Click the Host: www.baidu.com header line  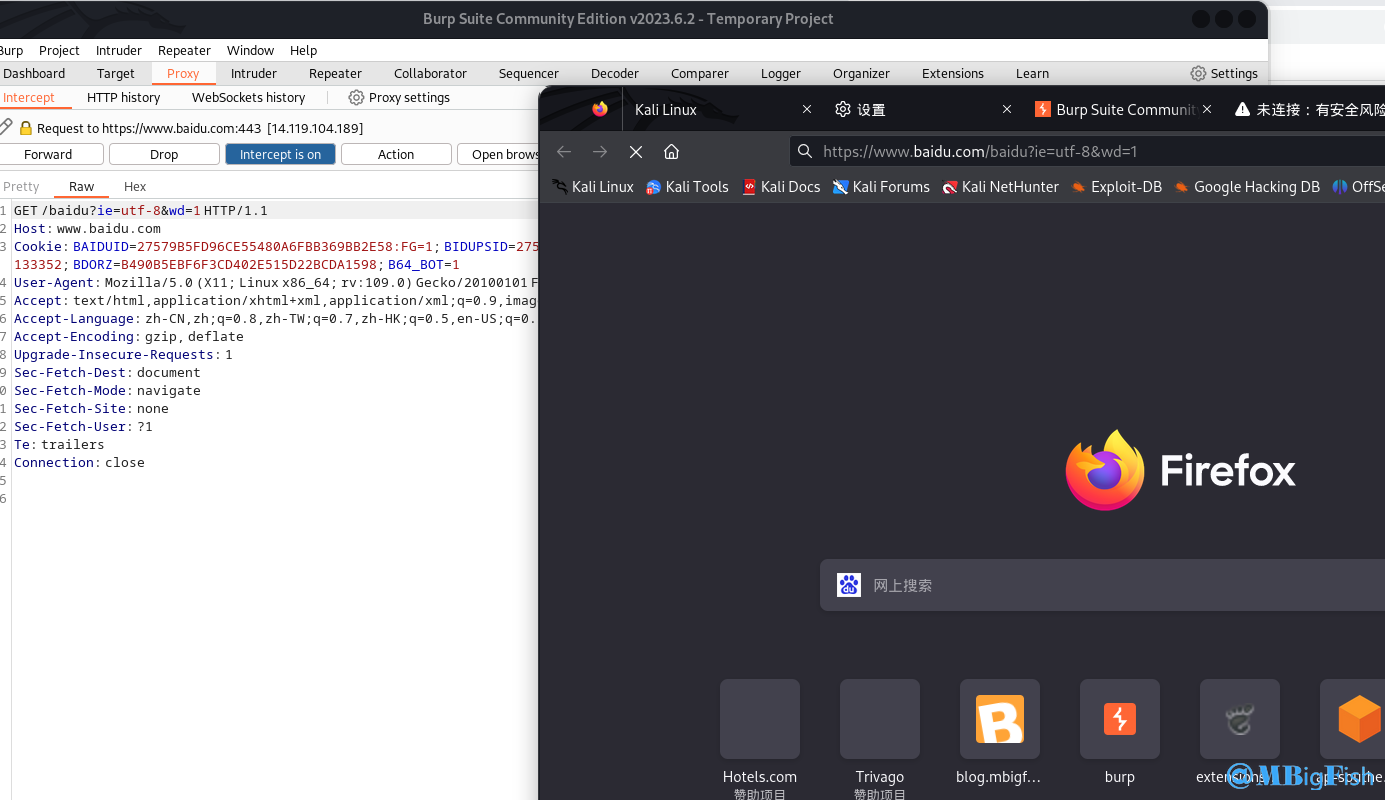pos(87,229)
